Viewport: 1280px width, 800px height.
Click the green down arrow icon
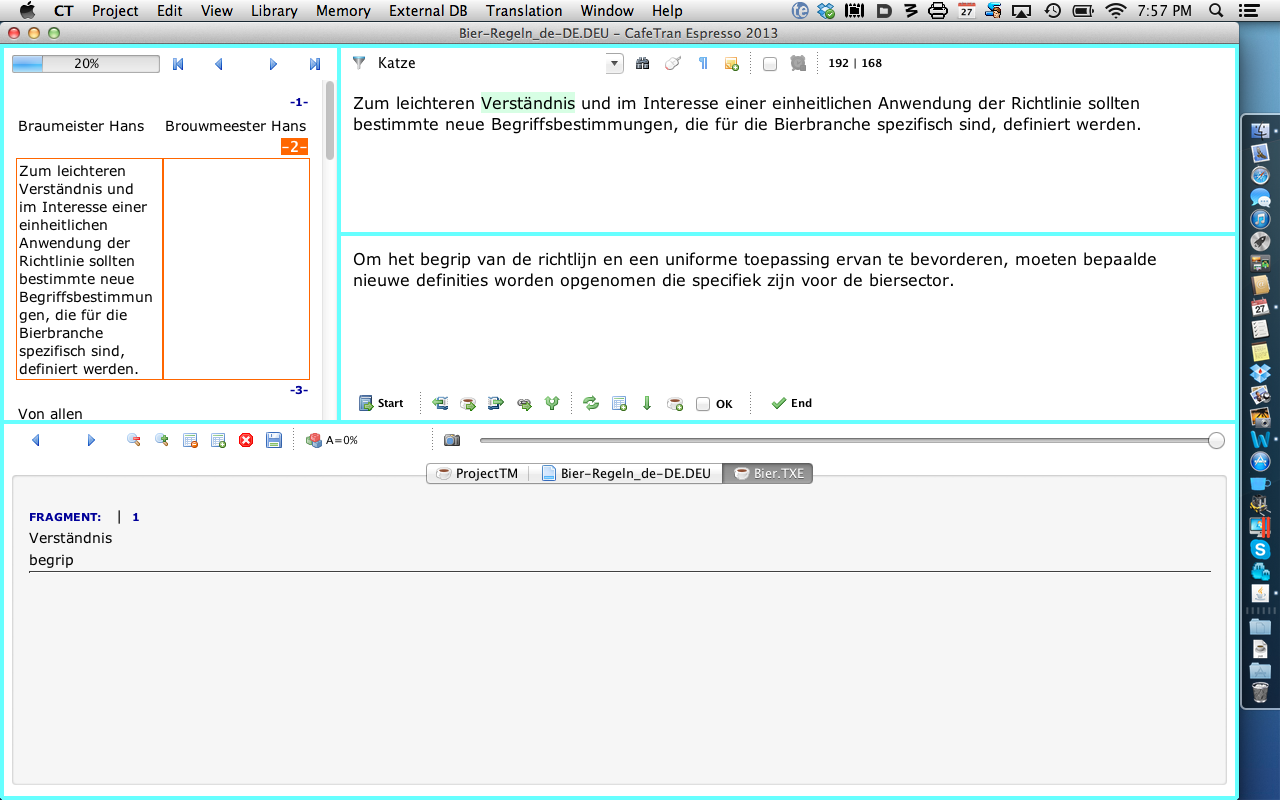coord(647,404)
